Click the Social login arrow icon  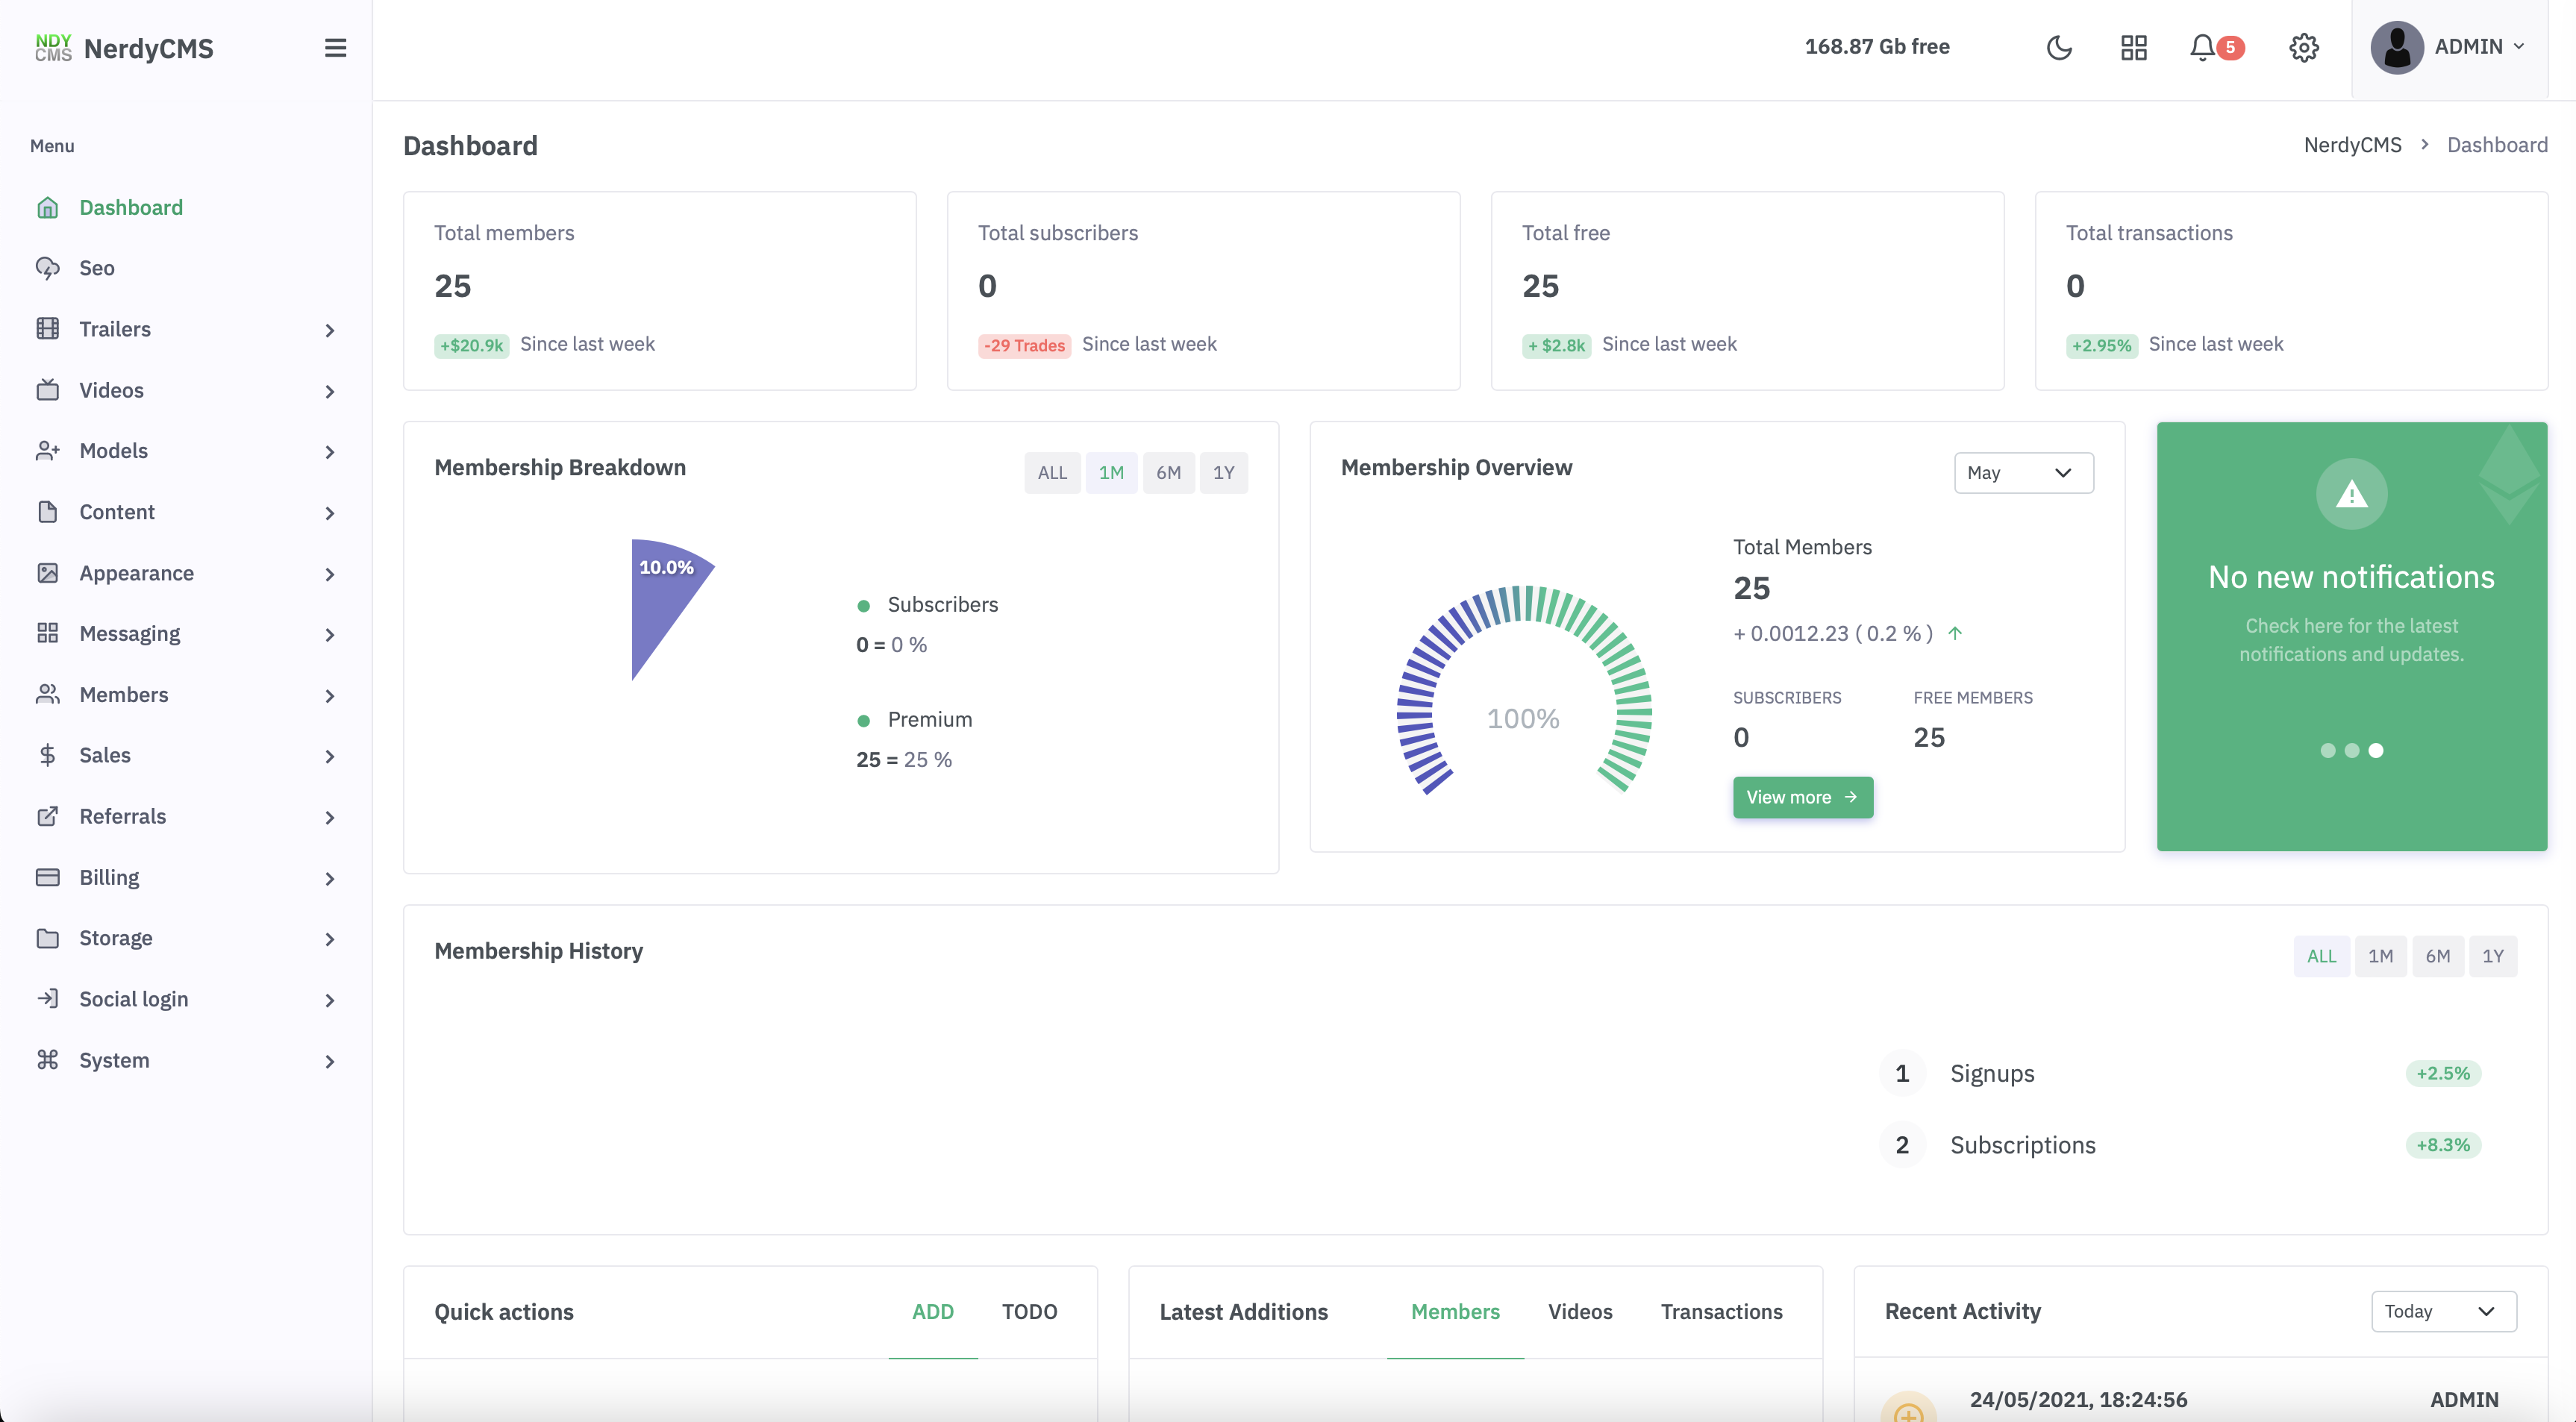(47, 999)
